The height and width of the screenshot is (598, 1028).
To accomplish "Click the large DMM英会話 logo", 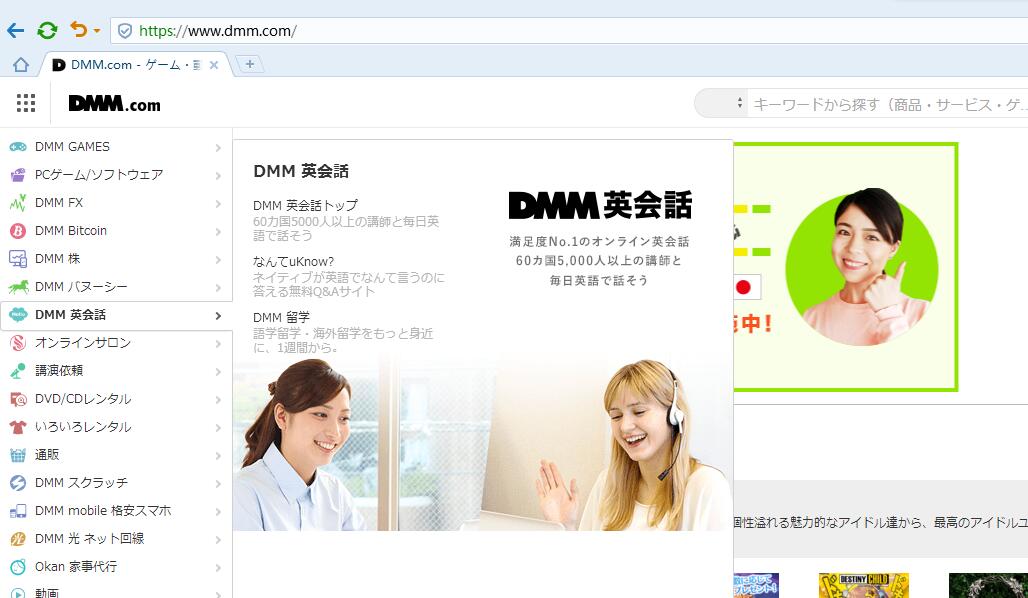I will point(600,205).
